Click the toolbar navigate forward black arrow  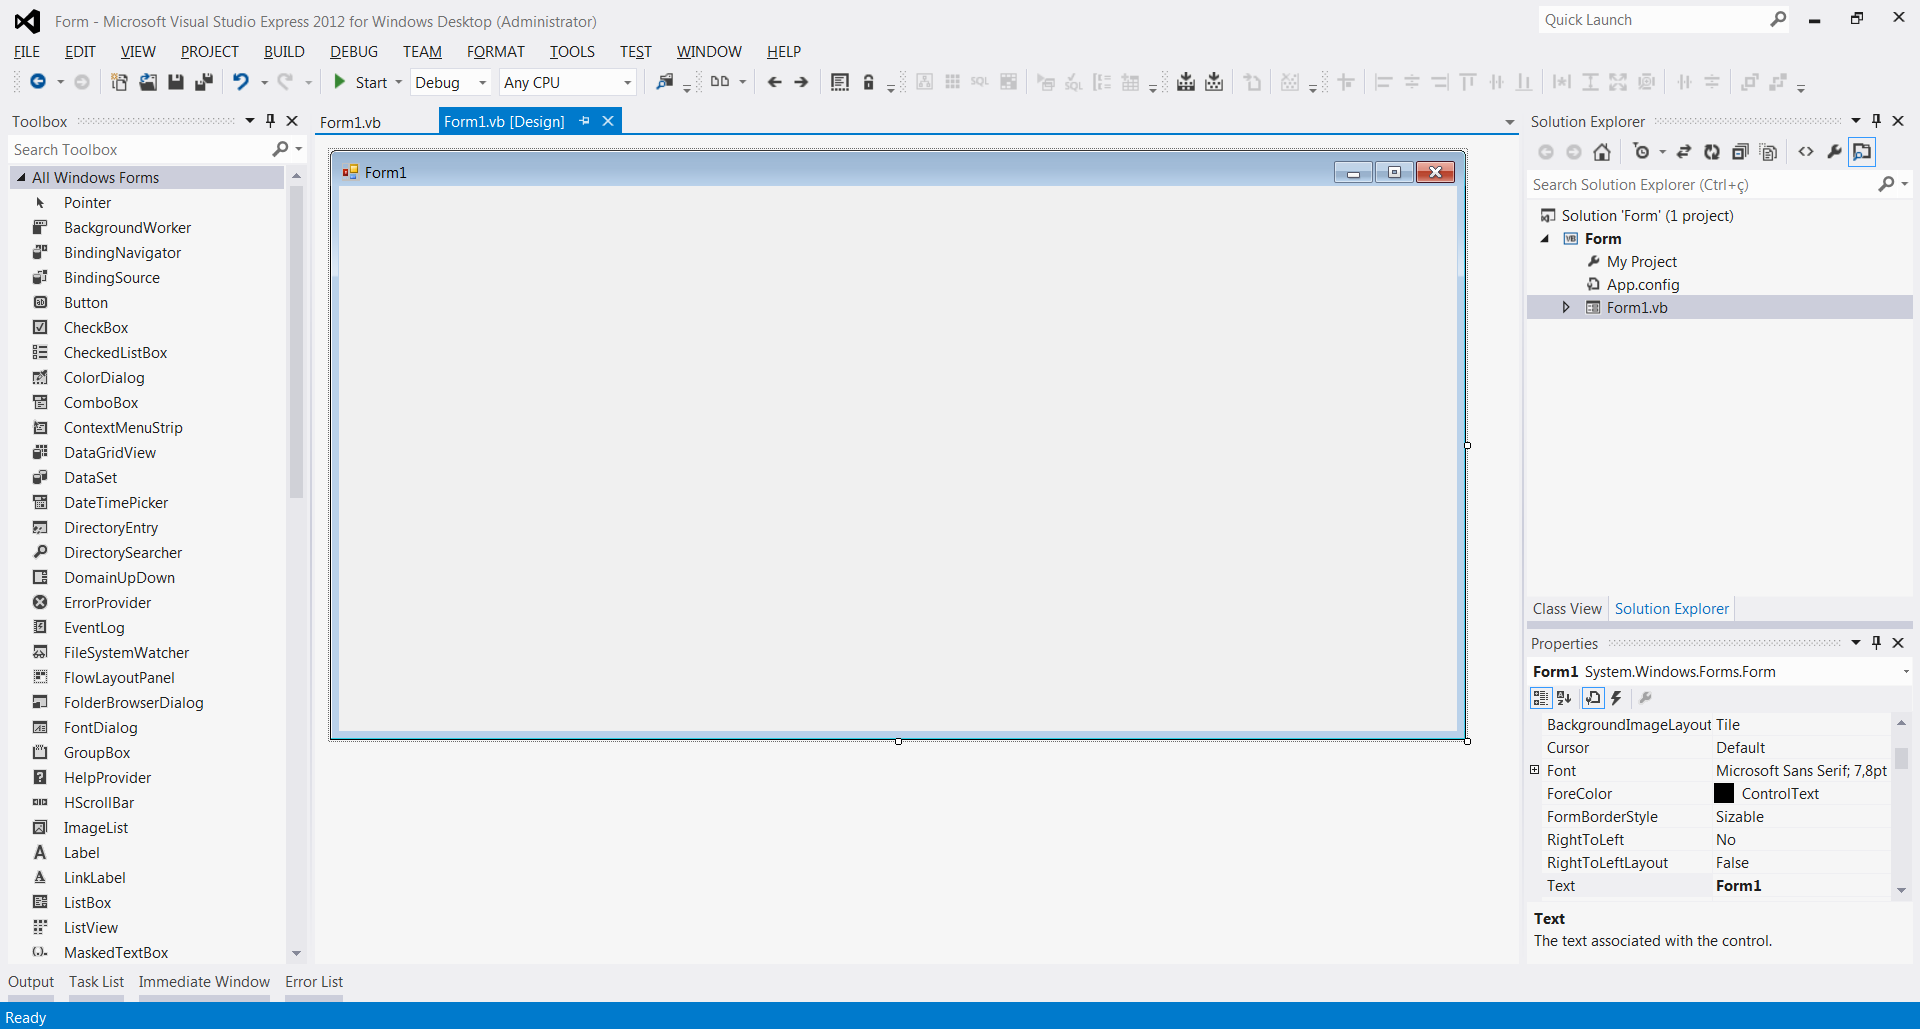click(x=801, y=82)
